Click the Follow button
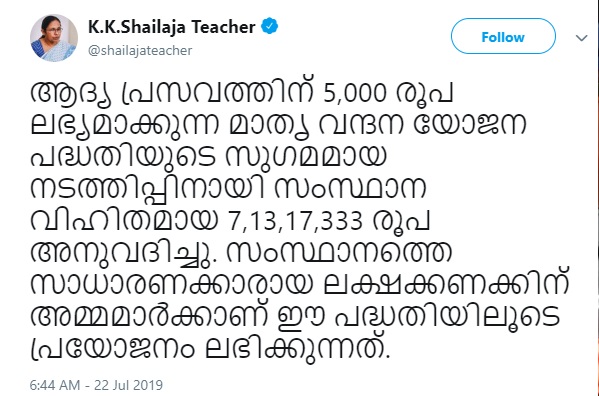This screenshot has height=396, width=599. point(503,36)
